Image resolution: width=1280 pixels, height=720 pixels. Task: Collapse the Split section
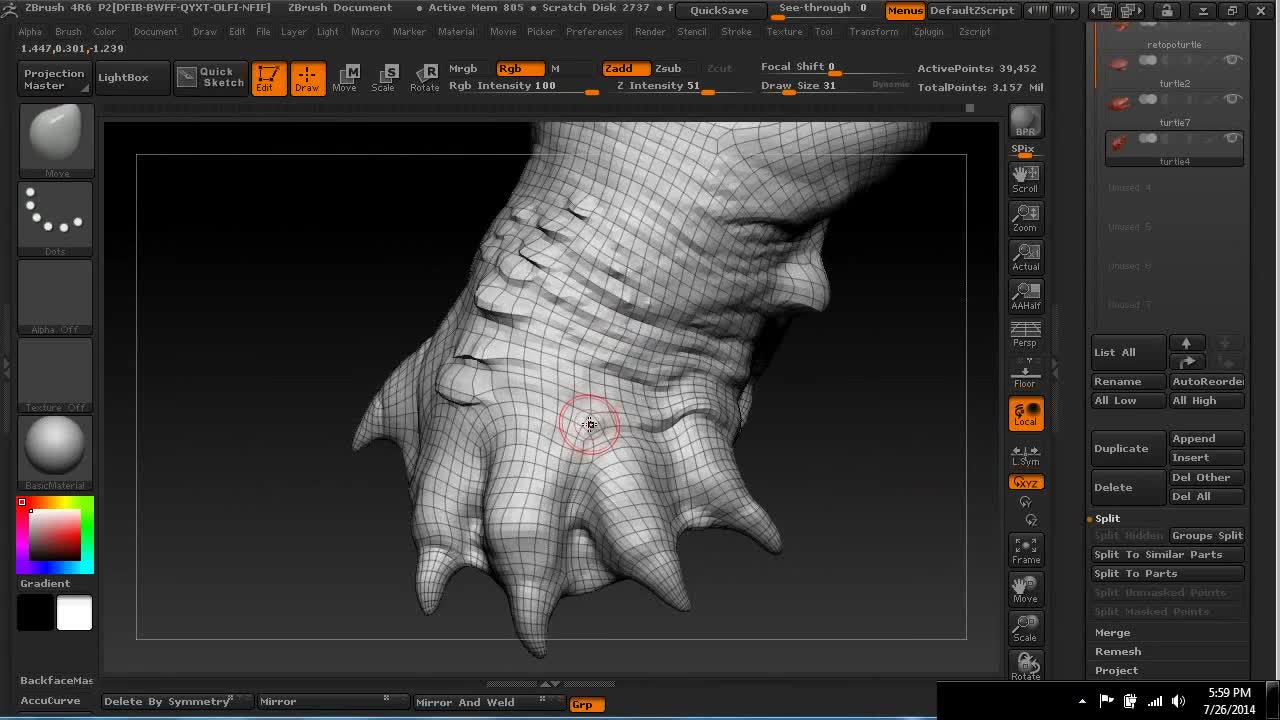[1107, 518]
